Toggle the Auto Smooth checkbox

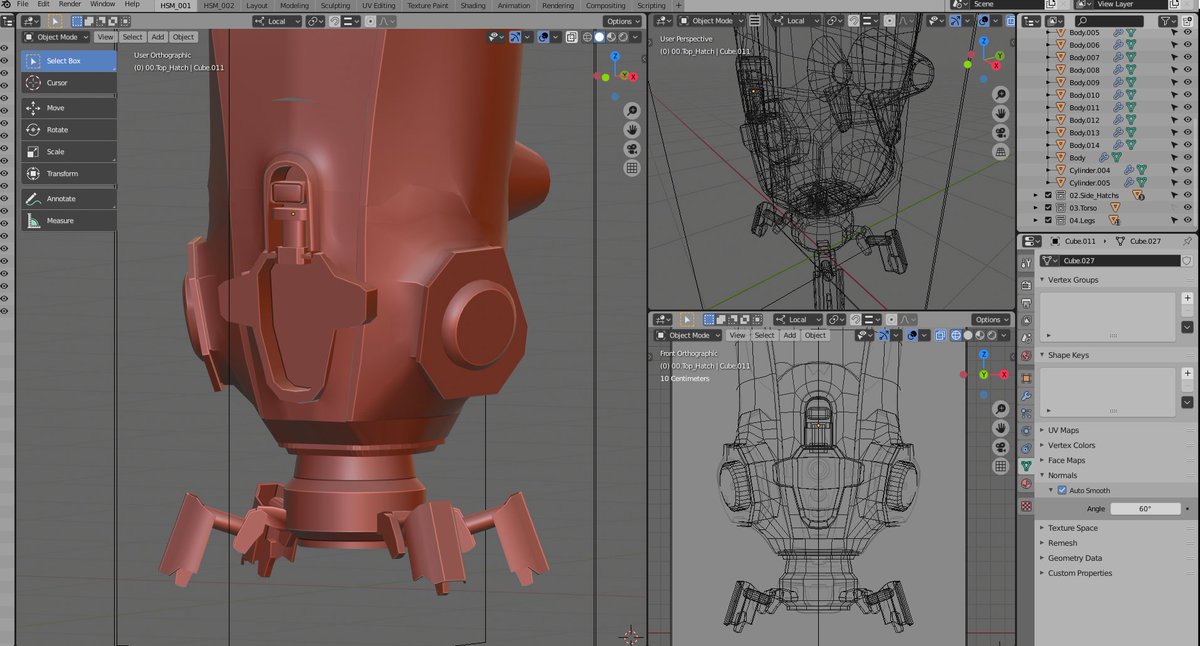click(x=1062, y=491)
